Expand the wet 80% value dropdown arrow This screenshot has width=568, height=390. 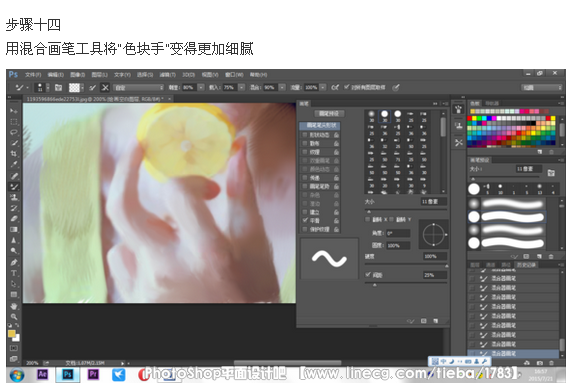click(x=201, y=87)
